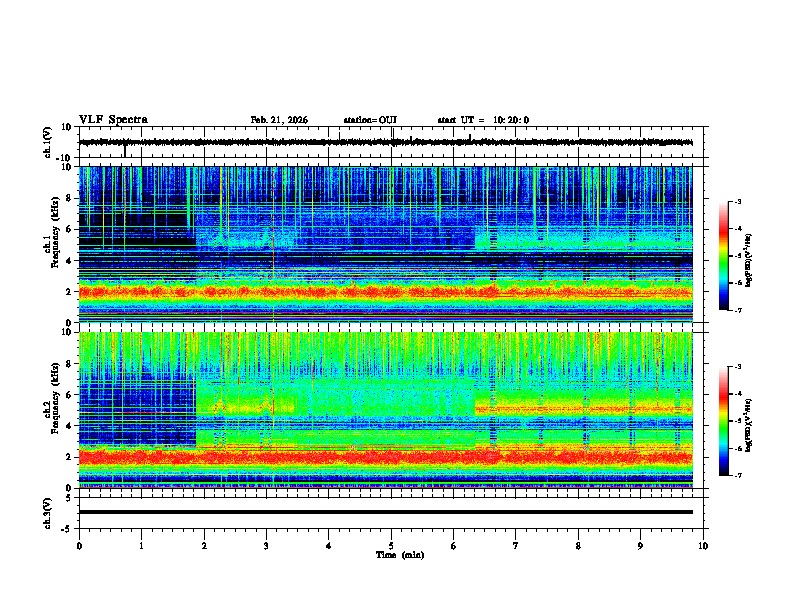This screenshot has width=792, height=612.
Task: Click the time axis tick label "8"
Action: point(578,546)
